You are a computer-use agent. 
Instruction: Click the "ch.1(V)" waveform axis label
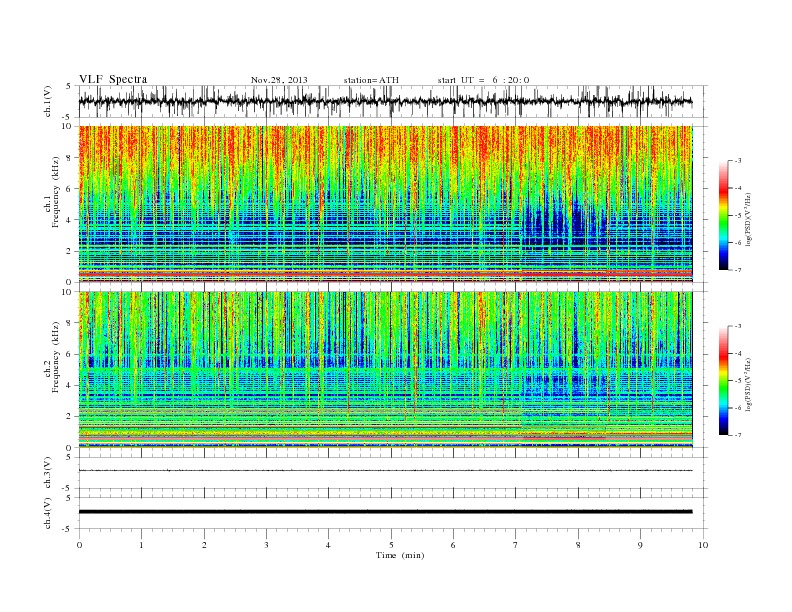pos(48,101)
